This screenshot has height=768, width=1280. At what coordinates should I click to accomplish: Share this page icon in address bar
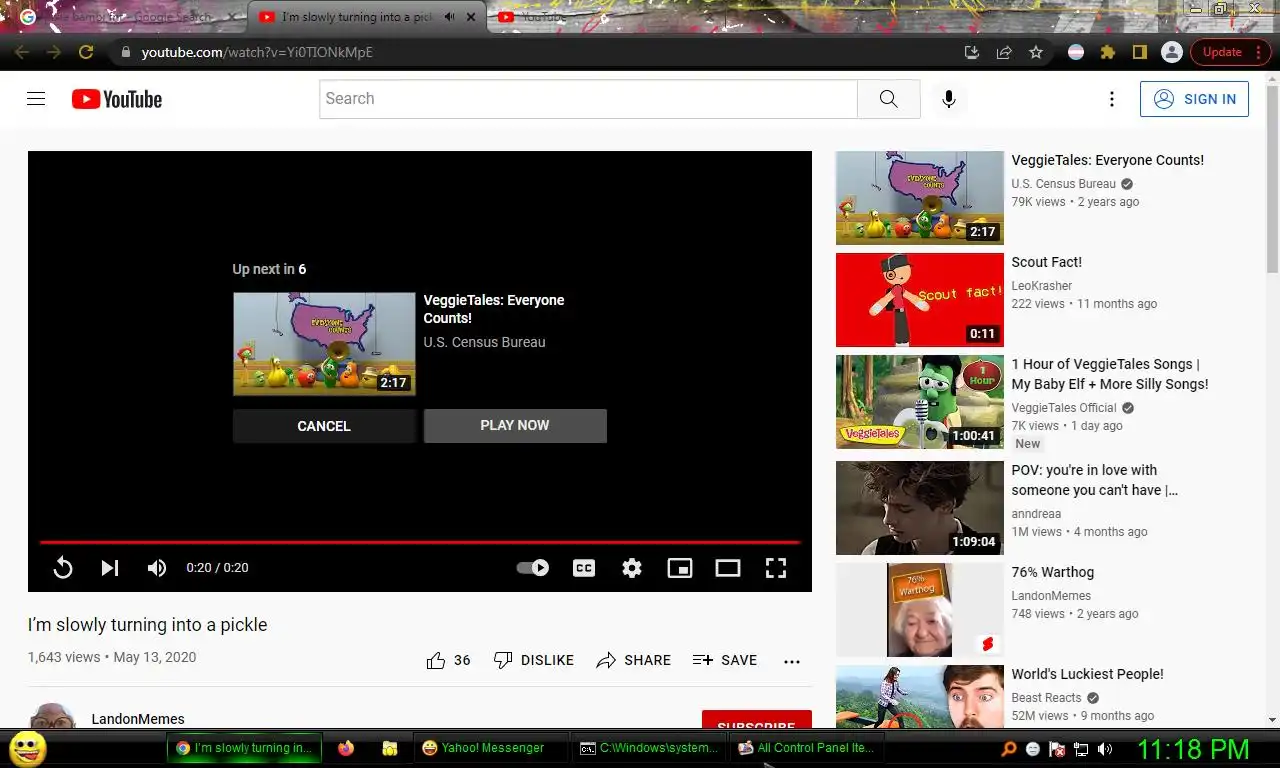click(x=1004, y=52)
